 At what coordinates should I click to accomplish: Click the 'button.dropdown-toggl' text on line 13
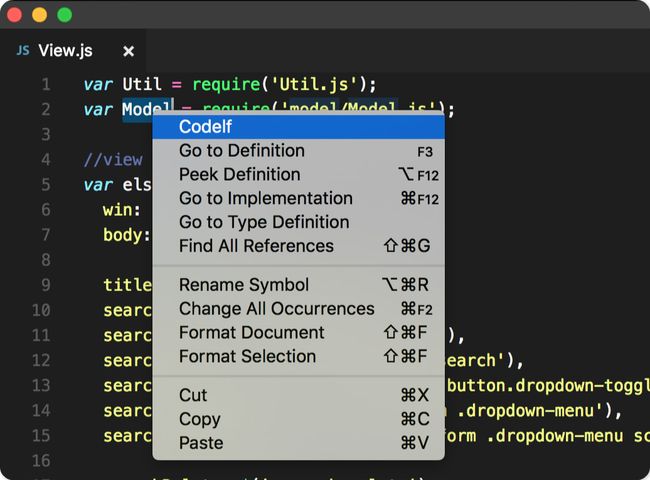(x=548, y=386)
